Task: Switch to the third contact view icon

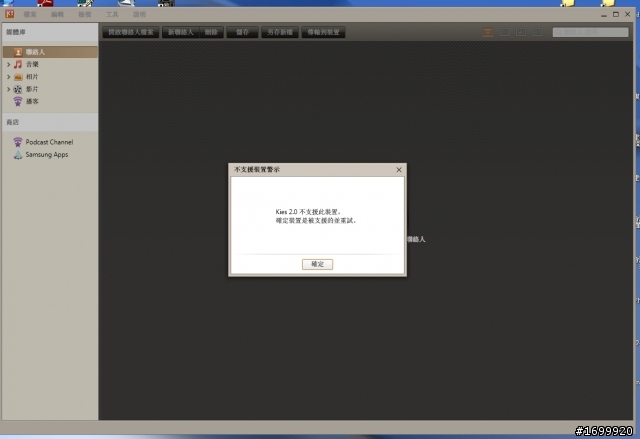Action: (x=521, y=32)
